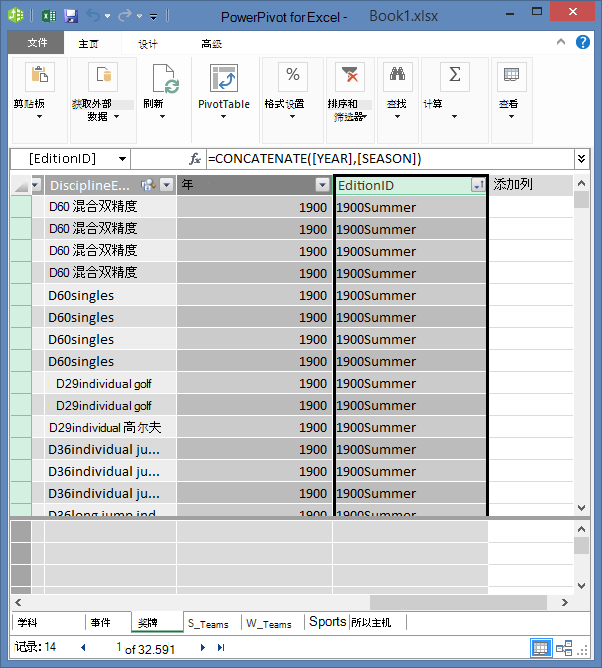
Task: Go to previous record arrow
Action: pos(83,648)
